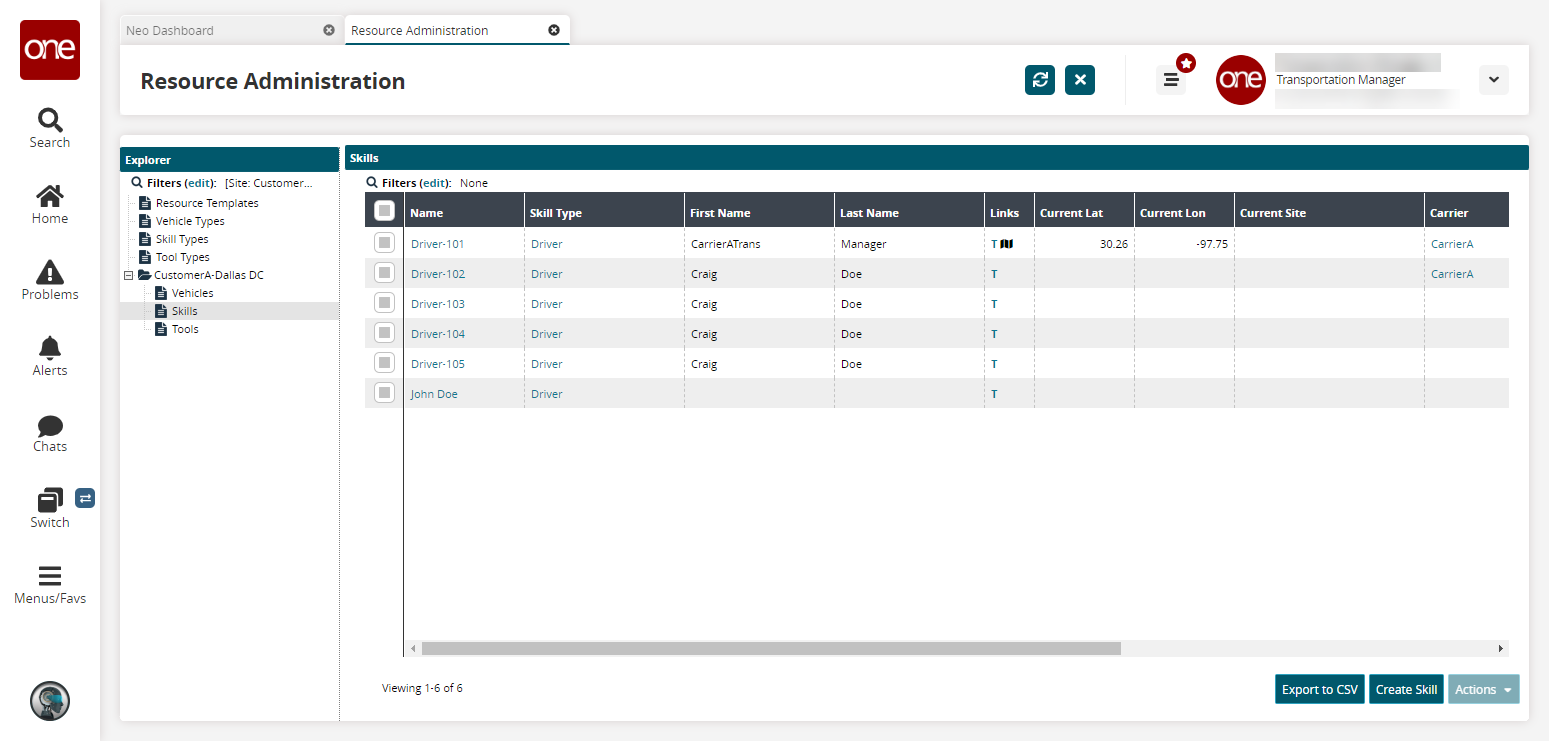Image resolution: width=1549 pixels, height=741 pixels.
Task: Expand the user profile dropdown arrow
Action: pyautogui.click(x=1493, y=80)
